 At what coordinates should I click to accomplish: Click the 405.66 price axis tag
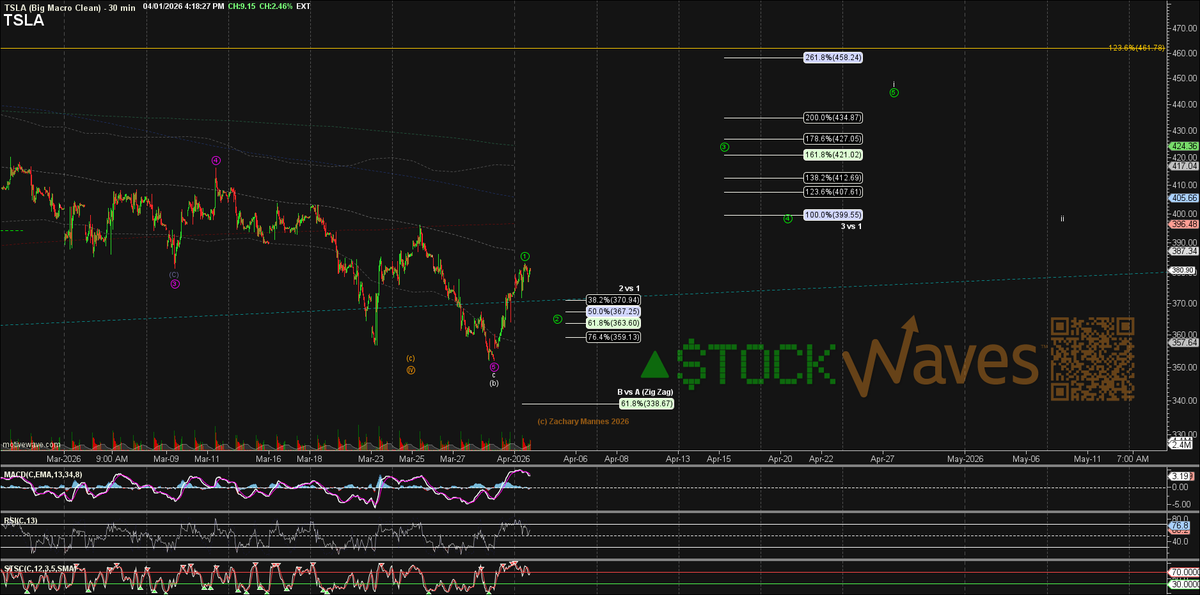click(x=1183, y=198)
